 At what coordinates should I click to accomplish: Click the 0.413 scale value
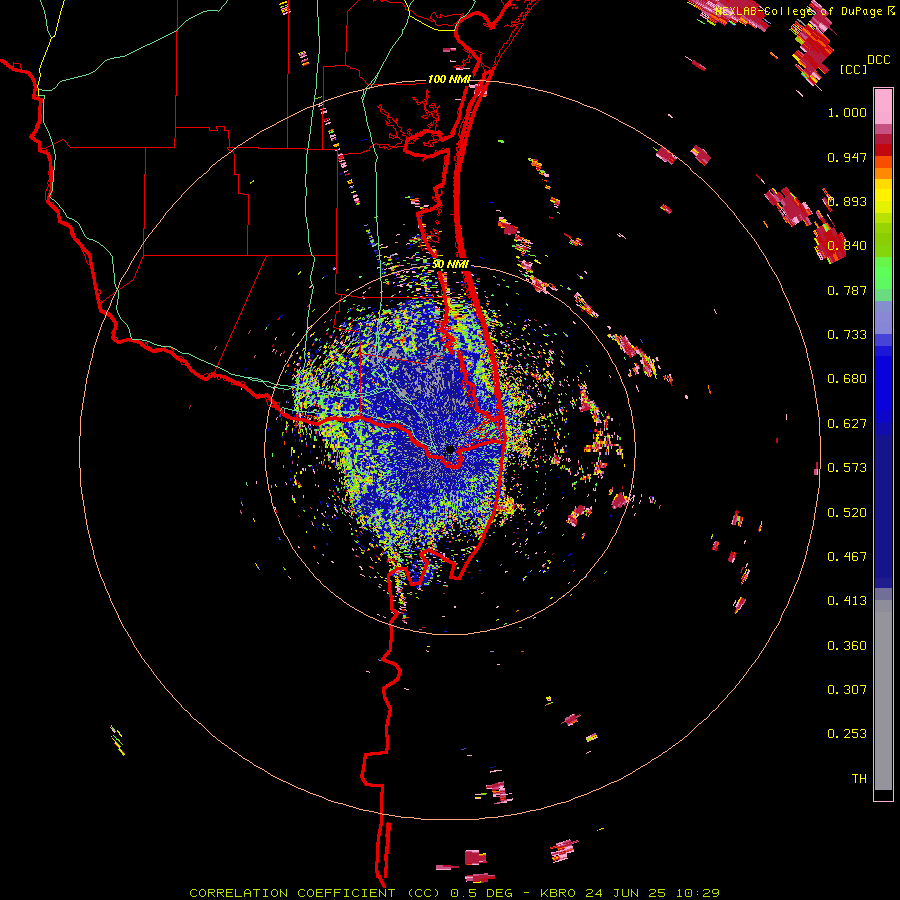click(x=847, y=601)
